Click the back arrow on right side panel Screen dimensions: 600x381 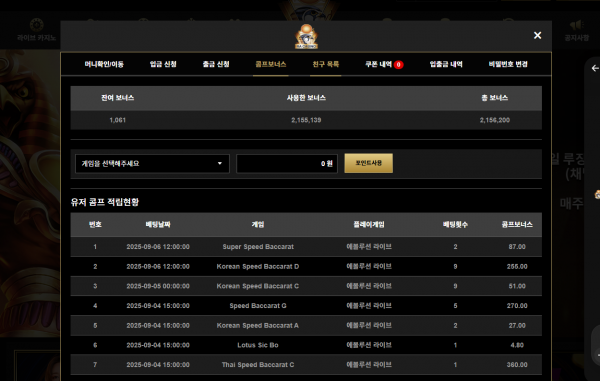click(x=595, y=68)
